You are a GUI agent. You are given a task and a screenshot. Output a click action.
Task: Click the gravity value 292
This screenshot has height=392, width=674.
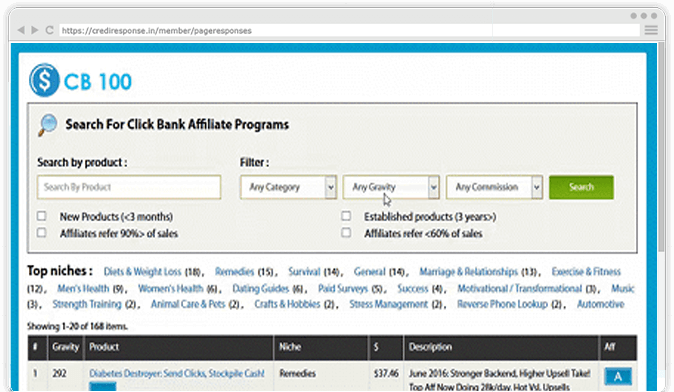(x=59, y=374)
